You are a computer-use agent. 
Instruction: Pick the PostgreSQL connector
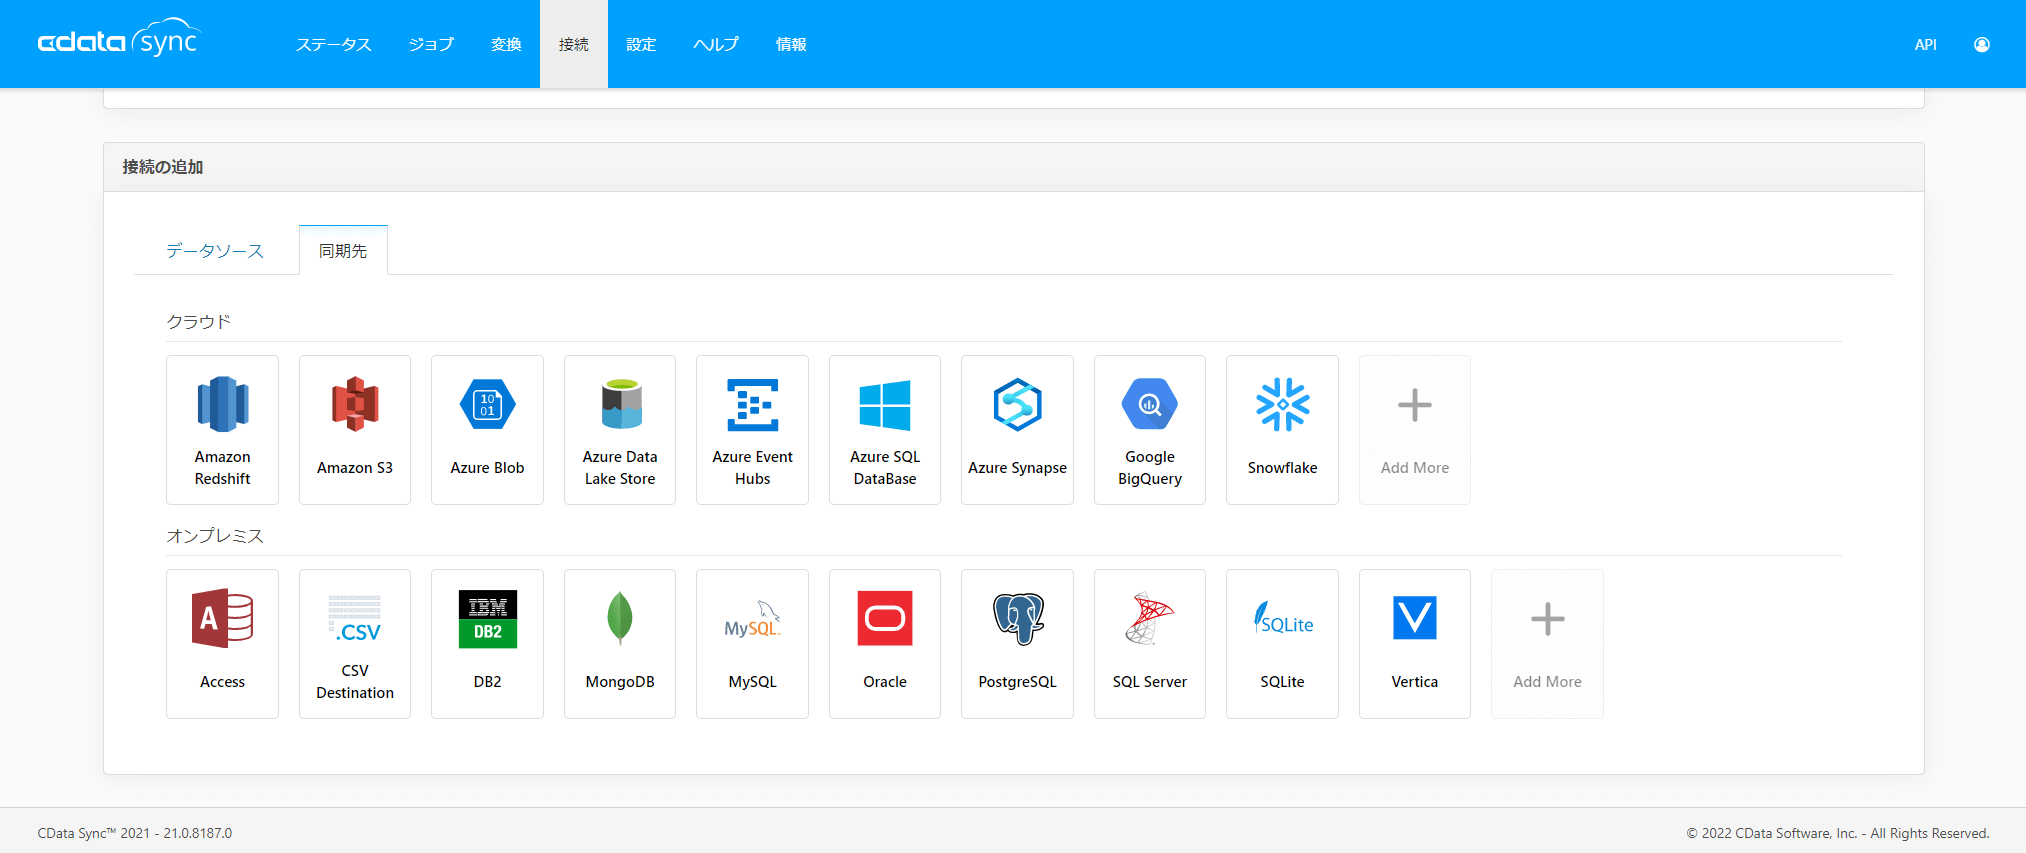(1017, 644)
